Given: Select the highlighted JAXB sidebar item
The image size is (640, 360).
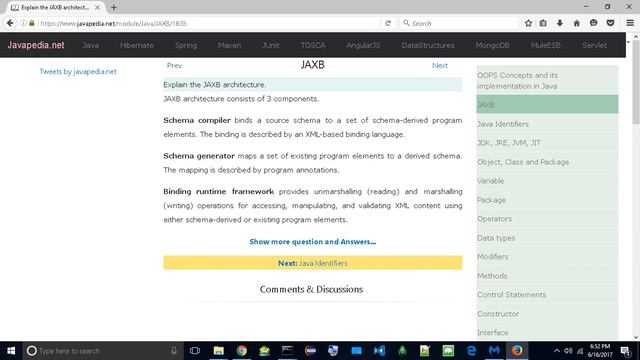Looking at the screenshot, I should [547, 104].
